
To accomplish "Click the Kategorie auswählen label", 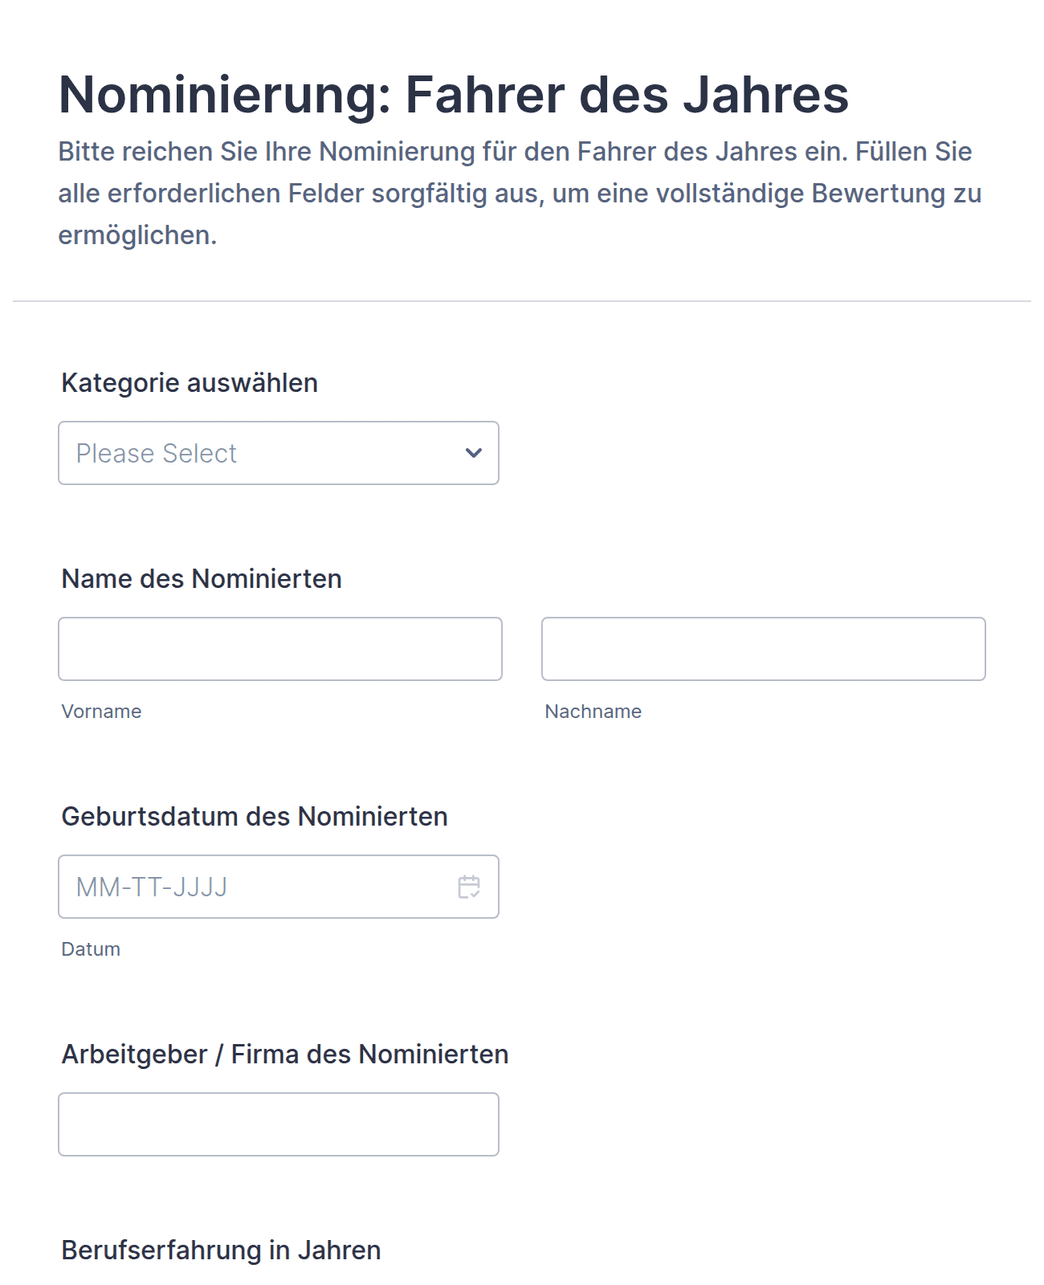I will tap(189, 383).
